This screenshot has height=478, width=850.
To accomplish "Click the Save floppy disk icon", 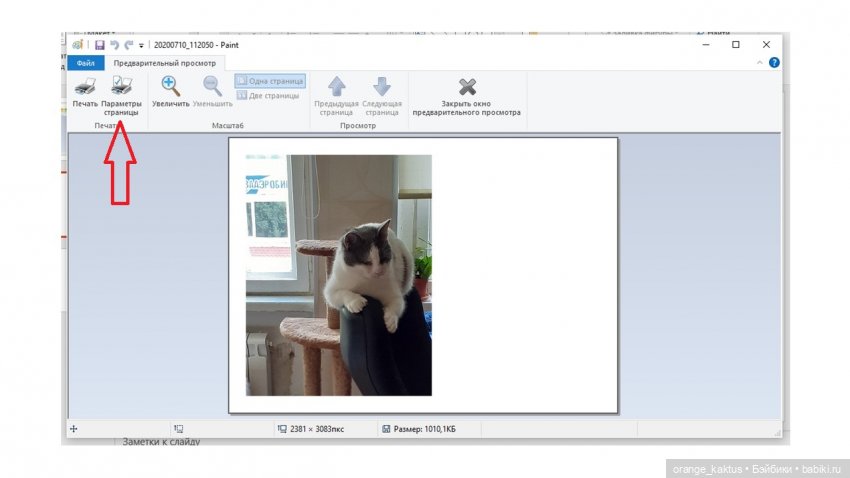I will point(100,45).
